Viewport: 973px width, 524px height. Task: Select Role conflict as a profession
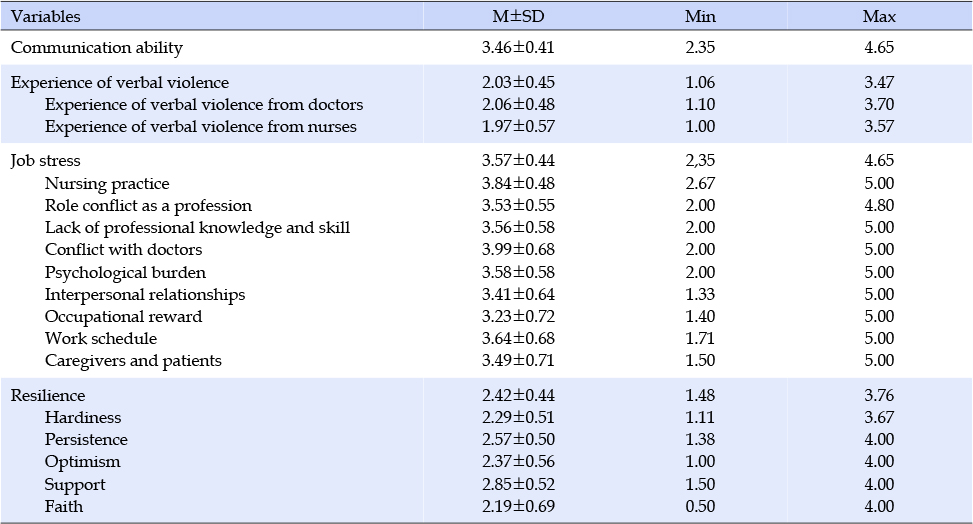(148, 206)
